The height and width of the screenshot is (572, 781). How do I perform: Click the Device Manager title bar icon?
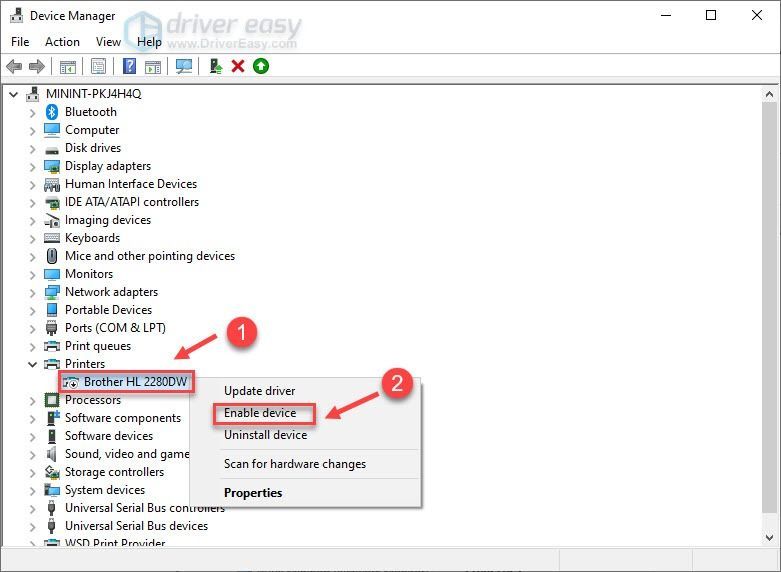[16, 15]
